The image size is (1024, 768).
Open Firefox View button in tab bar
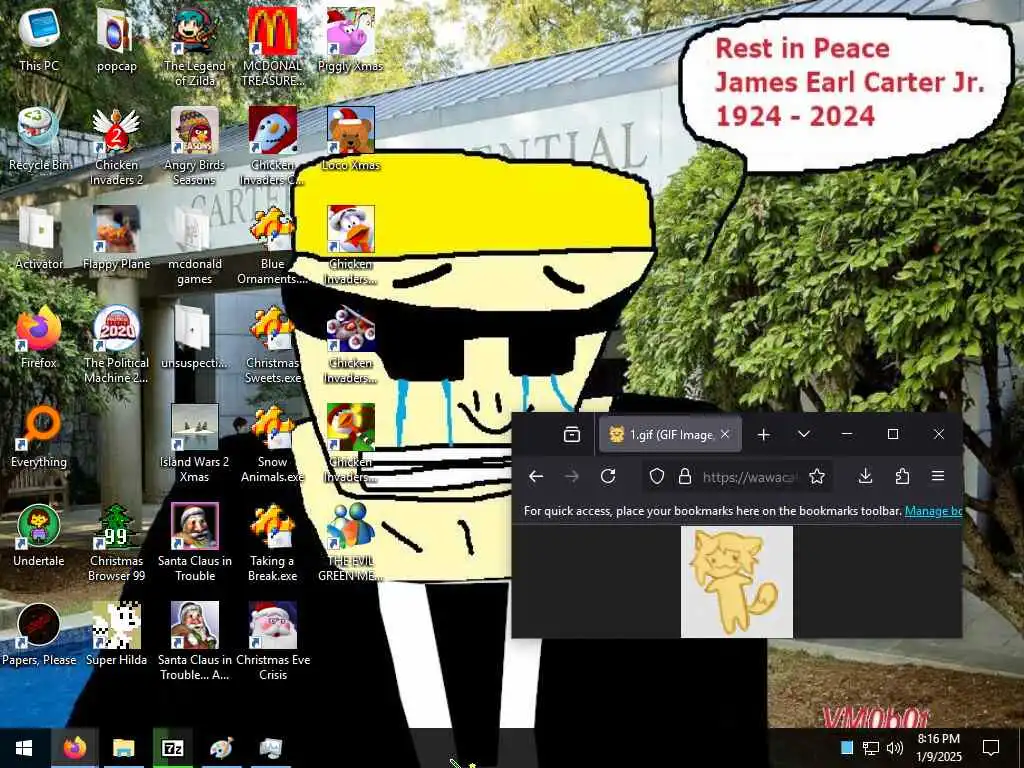[571, 434]
